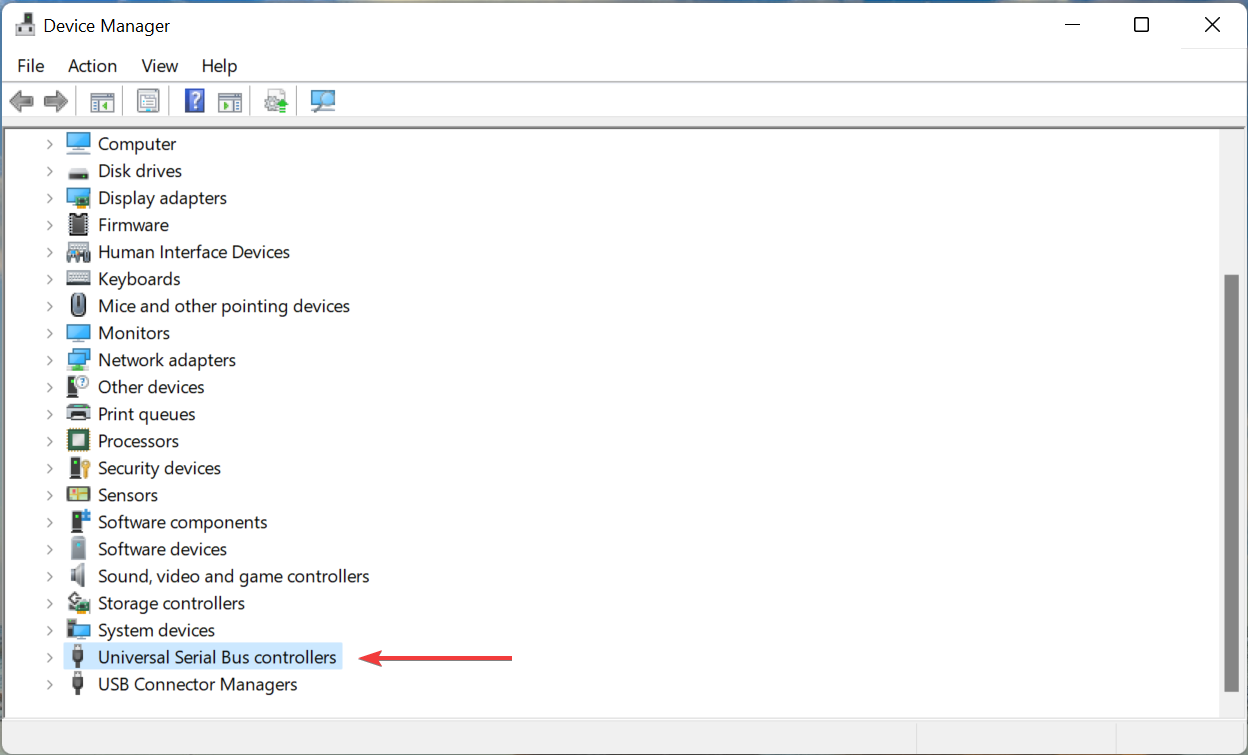Click the Keyboards icon
The height and width of the screenshot is (755, 1248).
(x=78, y=279)
